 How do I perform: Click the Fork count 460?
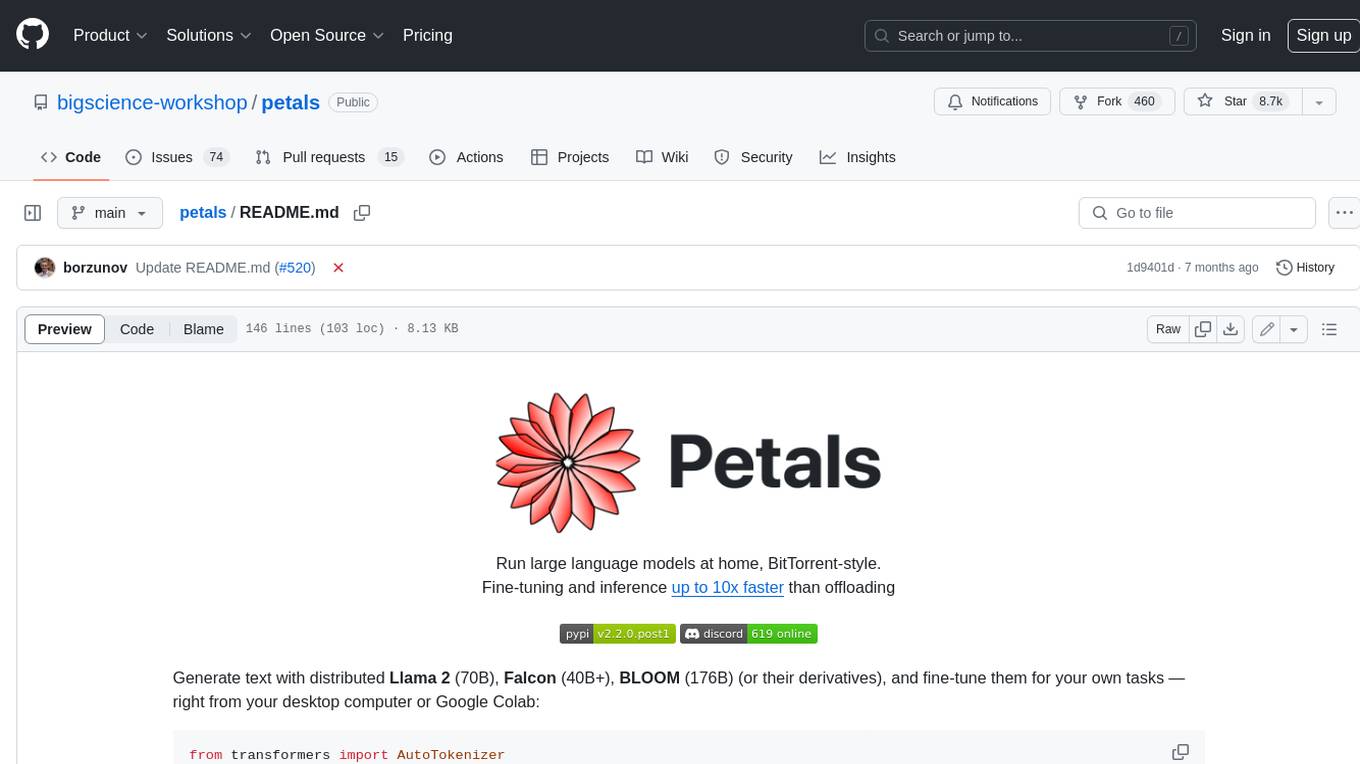click(1144, 102)
